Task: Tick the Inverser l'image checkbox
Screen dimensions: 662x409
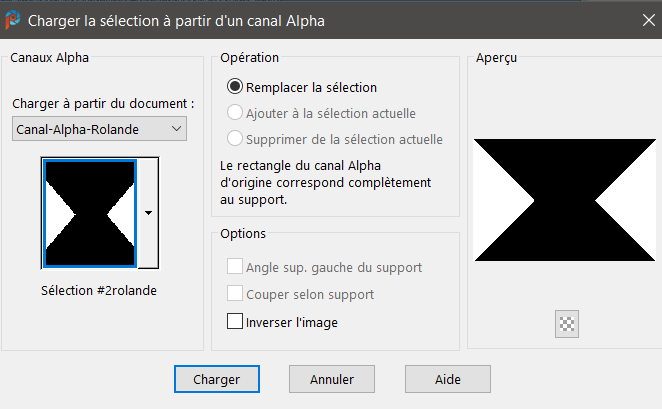Action: tap(236, 322)
